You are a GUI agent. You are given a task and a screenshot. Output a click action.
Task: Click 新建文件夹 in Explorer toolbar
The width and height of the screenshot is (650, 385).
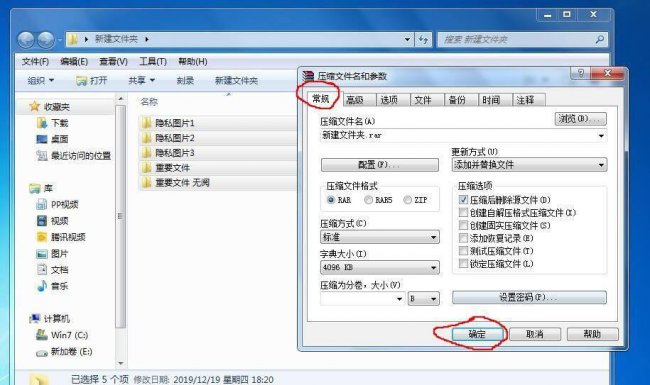click(x=236, y=80)
